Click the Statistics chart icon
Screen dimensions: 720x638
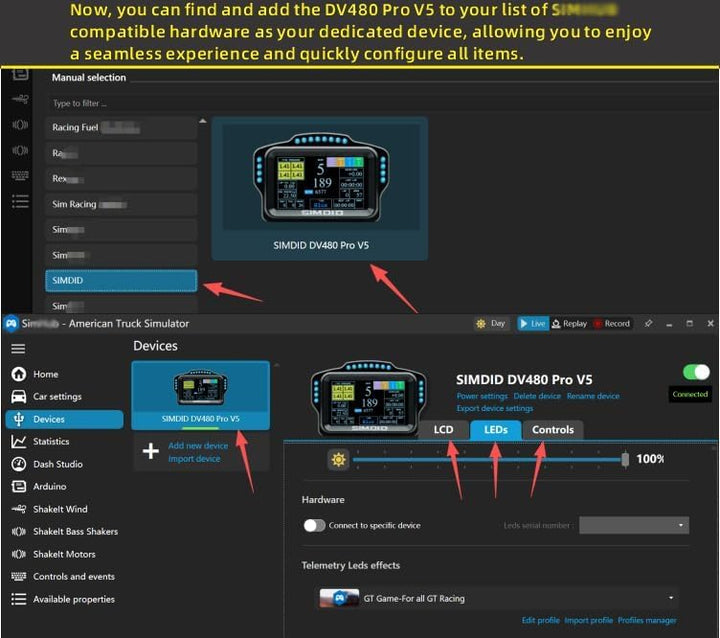click(19, 441)
